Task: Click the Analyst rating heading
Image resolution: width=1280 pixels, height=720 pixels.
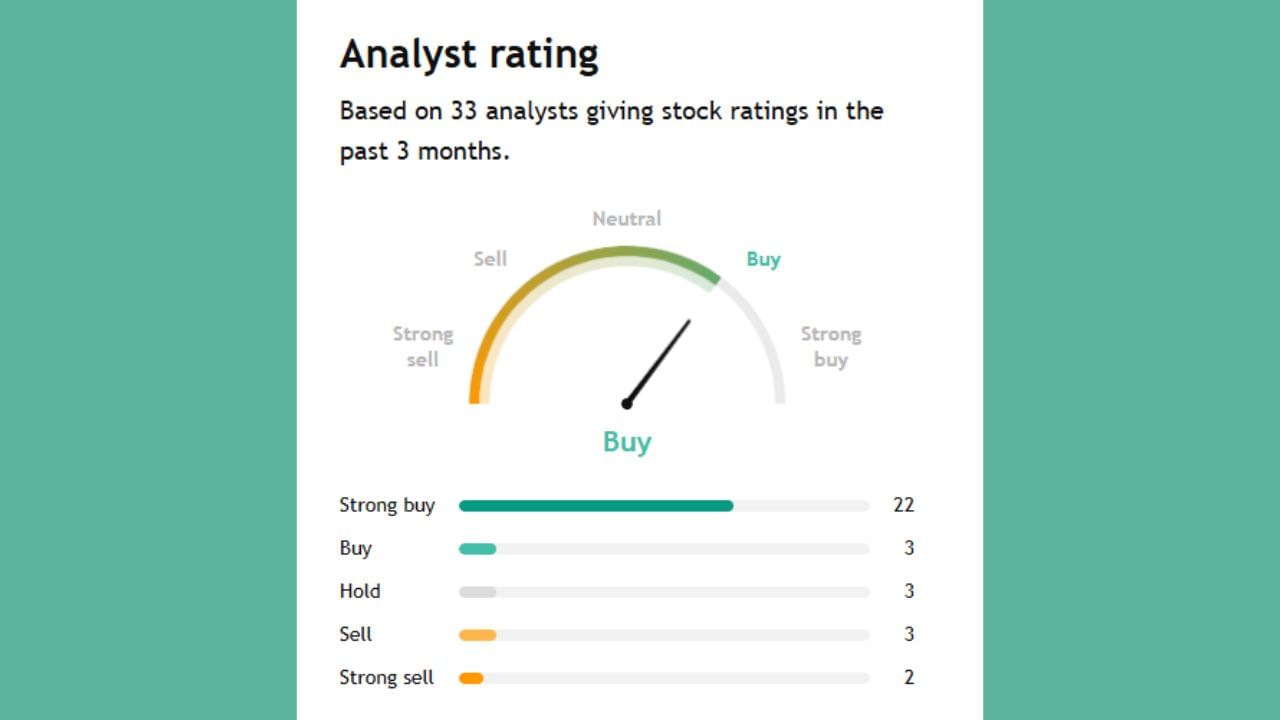Action: (x=469, y=54)
